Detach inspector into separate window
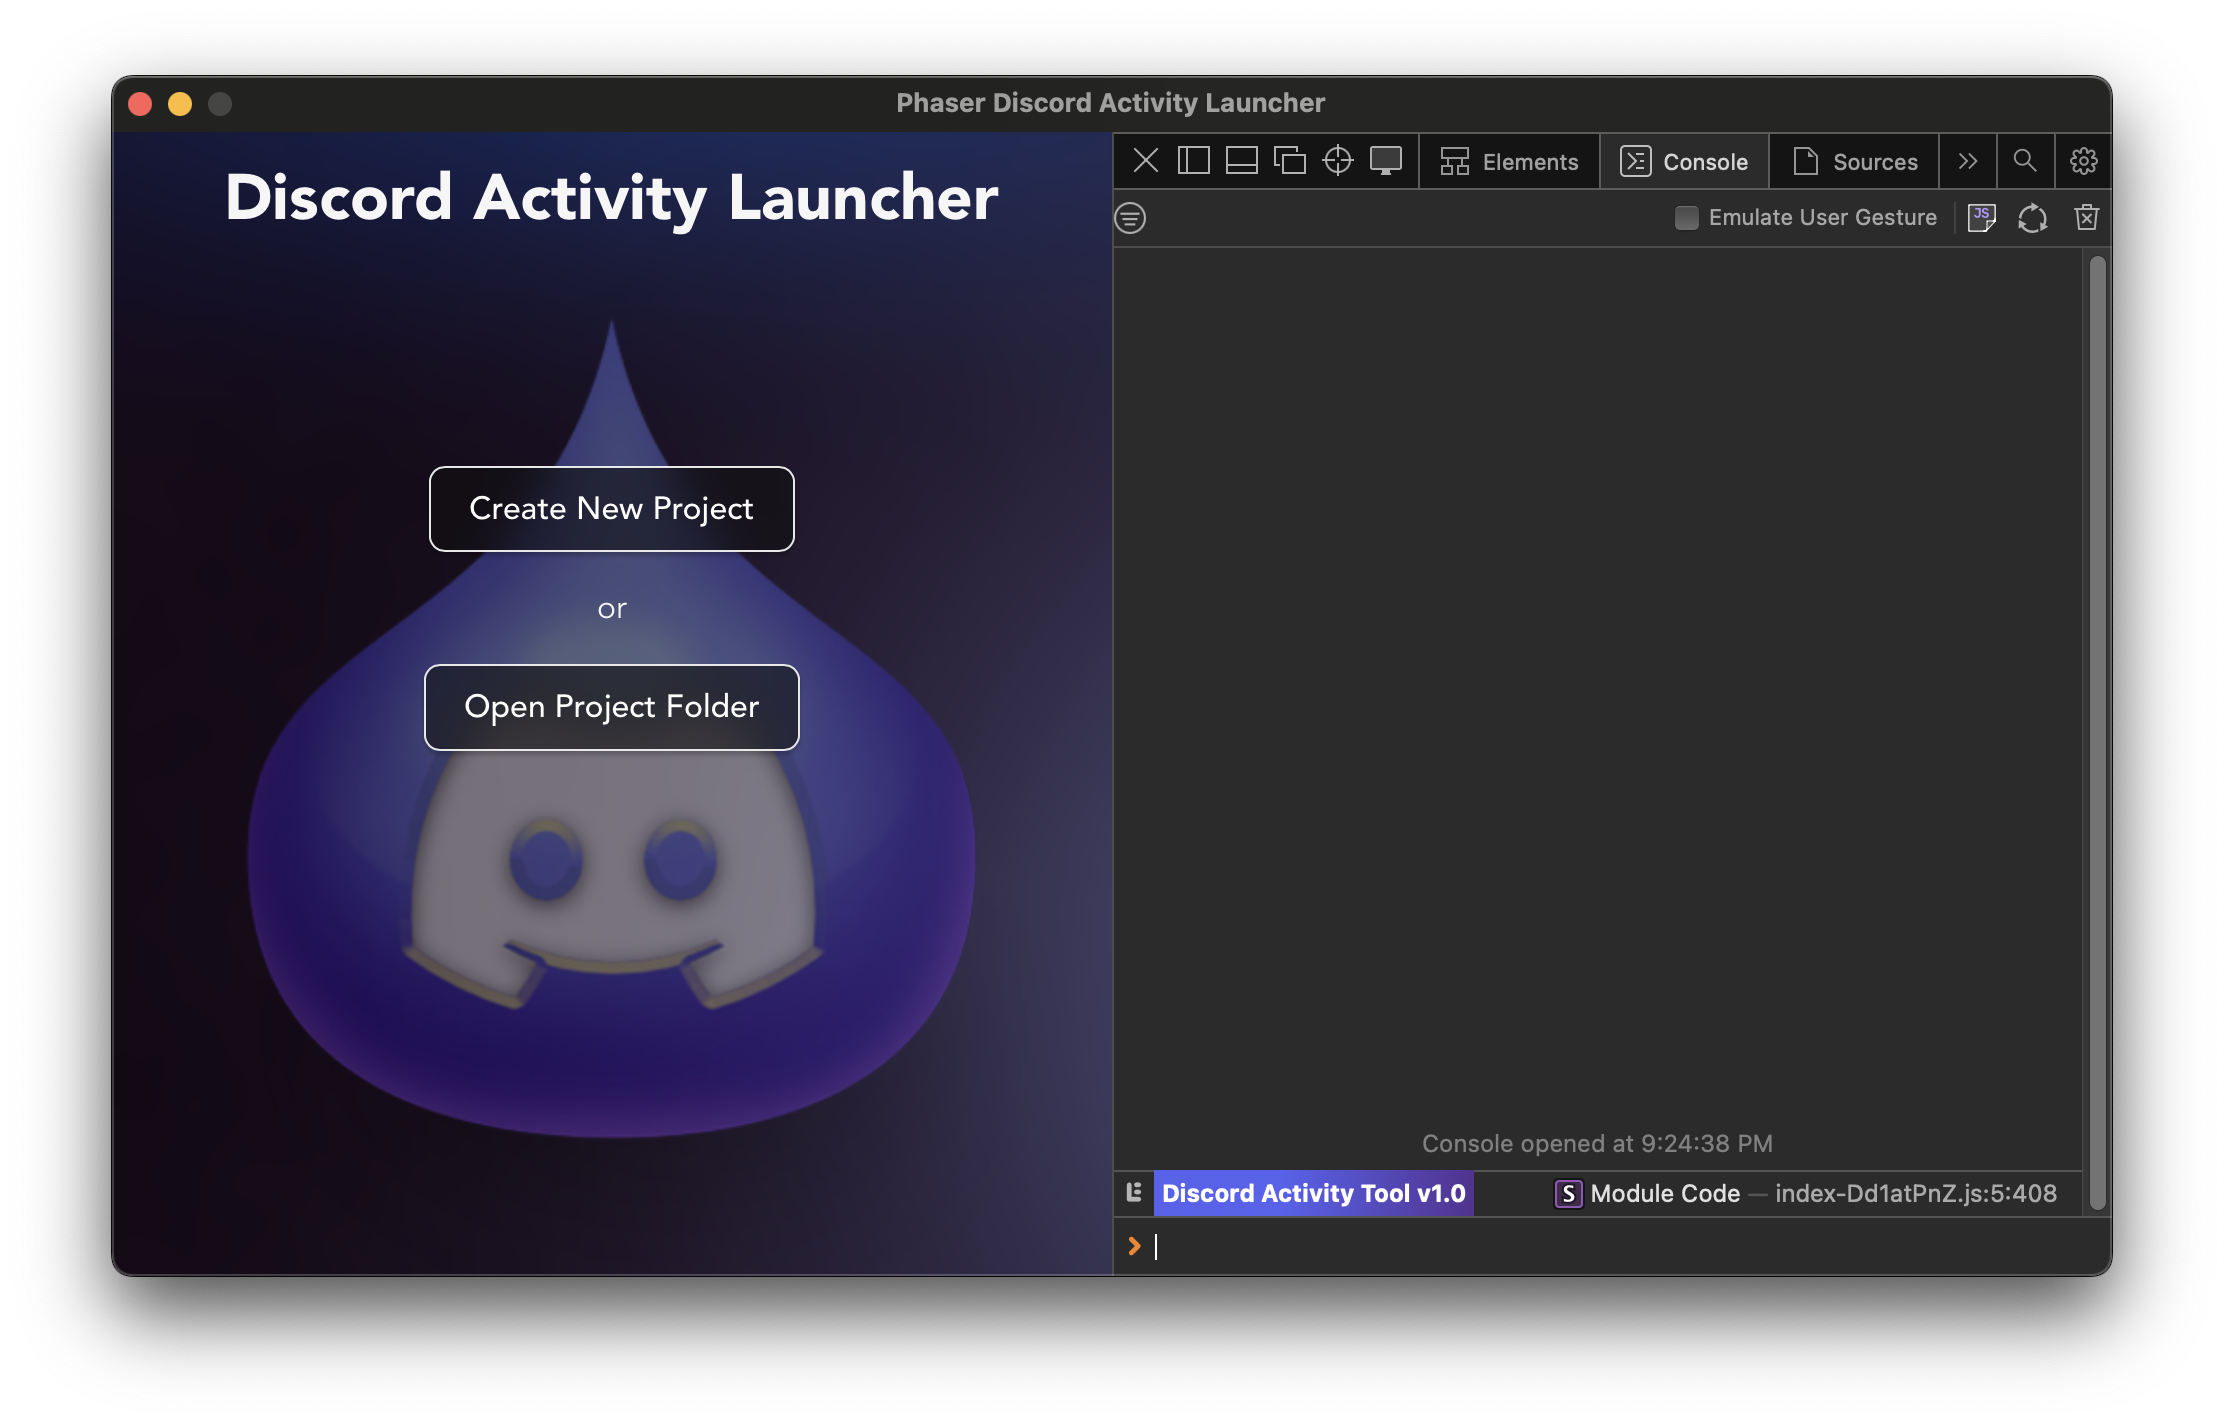This screenshot has width=2224, height=1424. coord(1289,161)
